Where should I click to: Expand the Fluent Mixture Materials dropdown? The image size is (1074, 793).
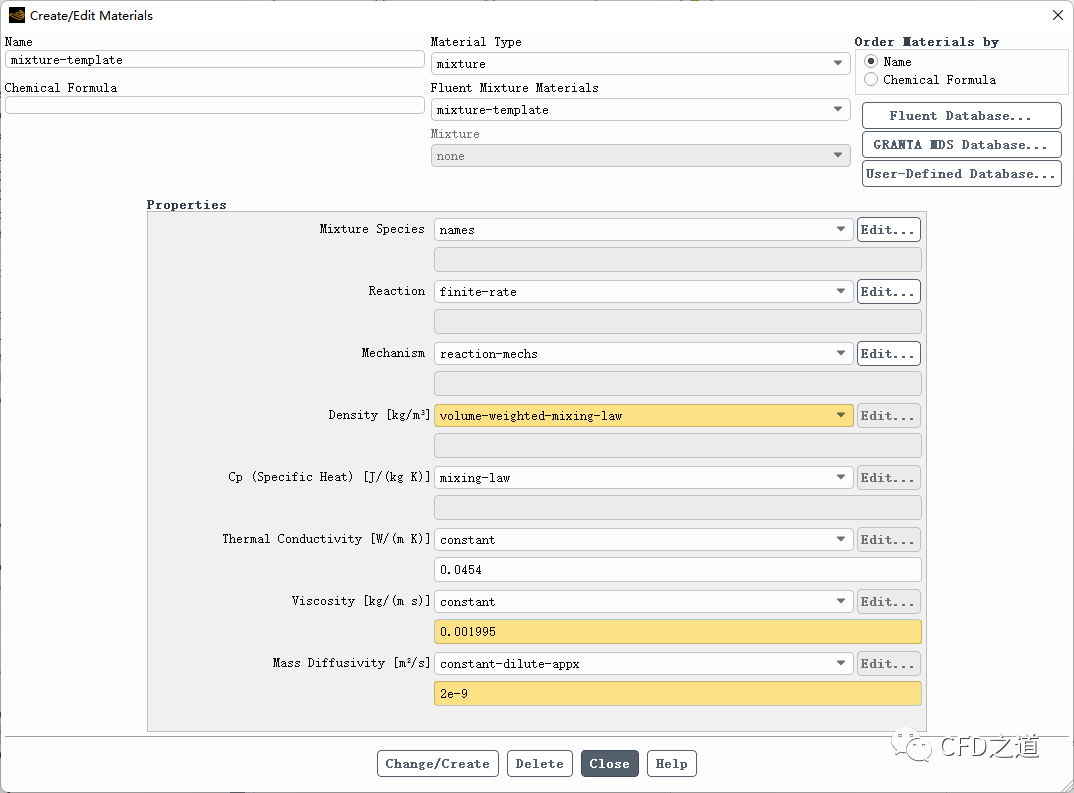(640, 110)
